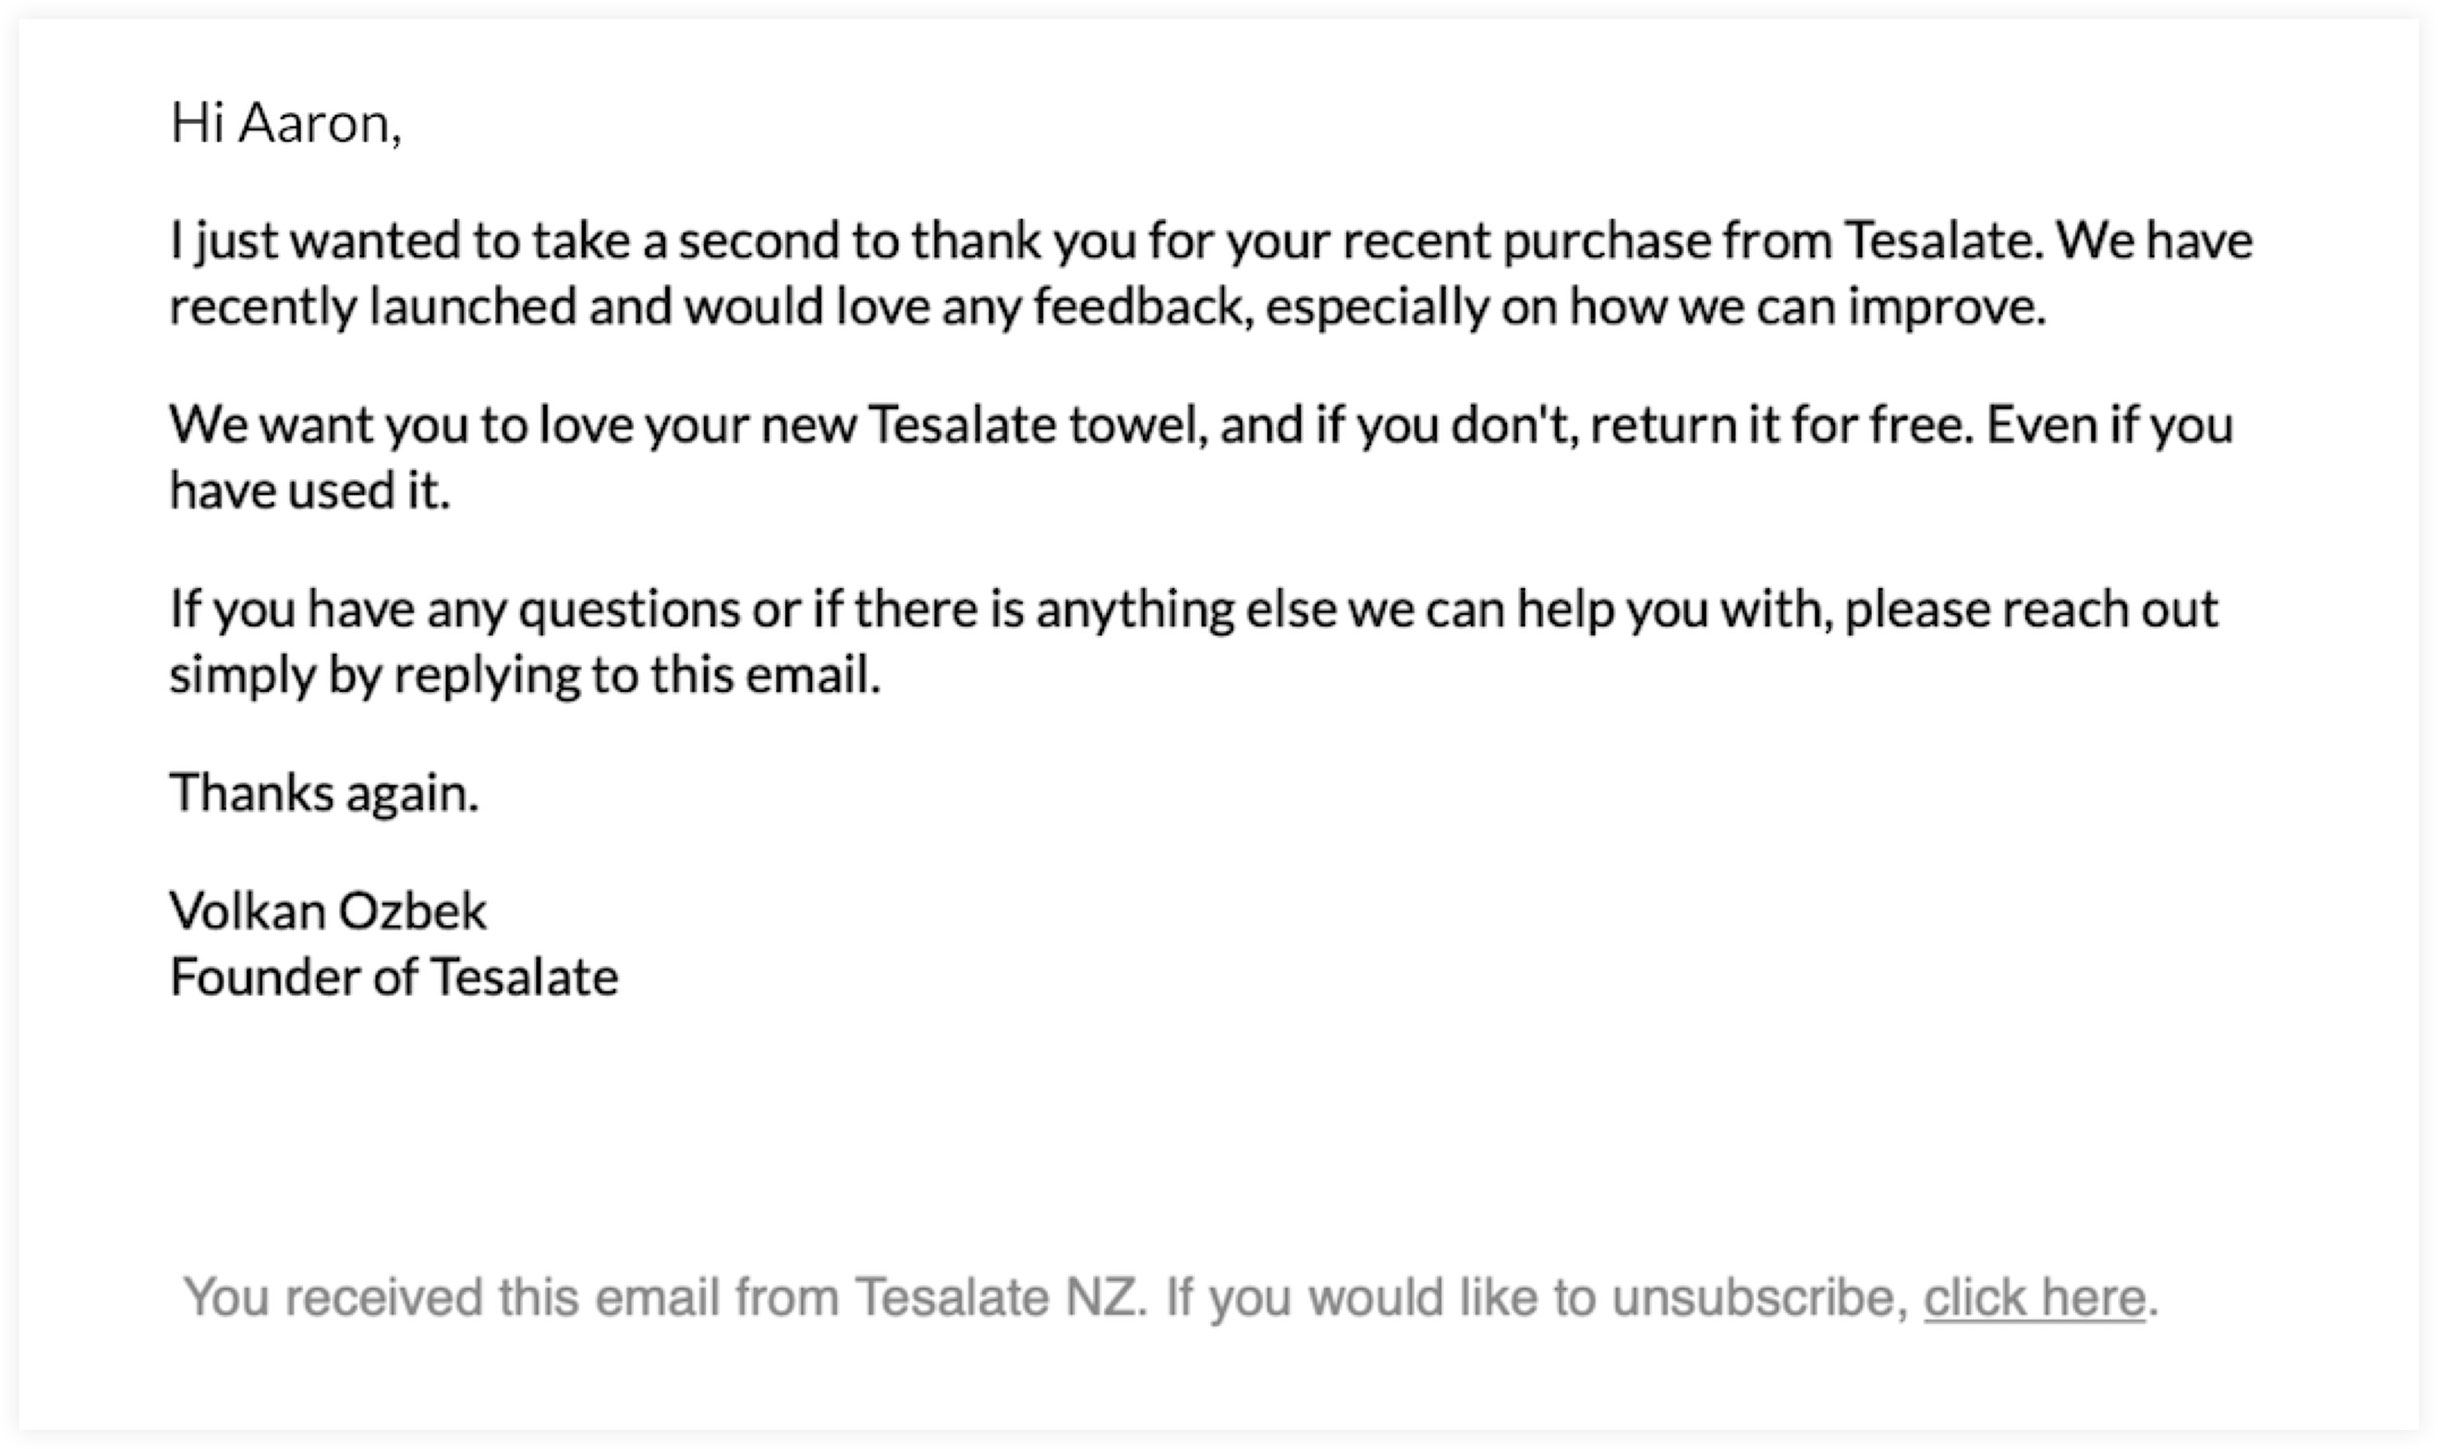Screen dimensions: 2438x1449
Task: Click the line starting 'We want you to love'
Action: click(x=1201, y=425)
